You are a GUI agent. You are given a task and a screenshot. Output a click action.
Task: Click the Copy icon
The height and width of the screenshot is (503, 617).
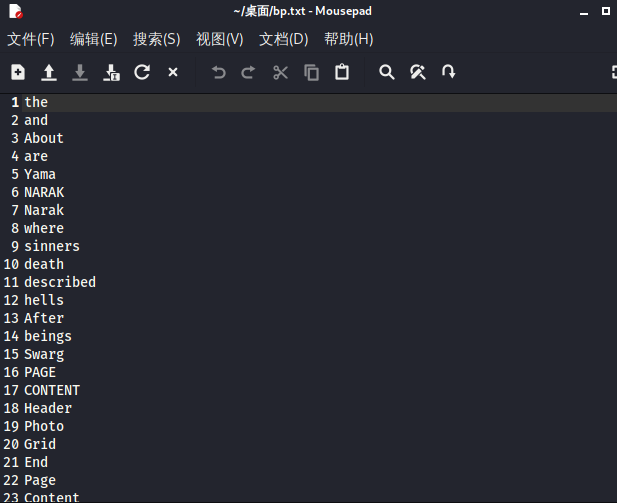coord(311,72)
